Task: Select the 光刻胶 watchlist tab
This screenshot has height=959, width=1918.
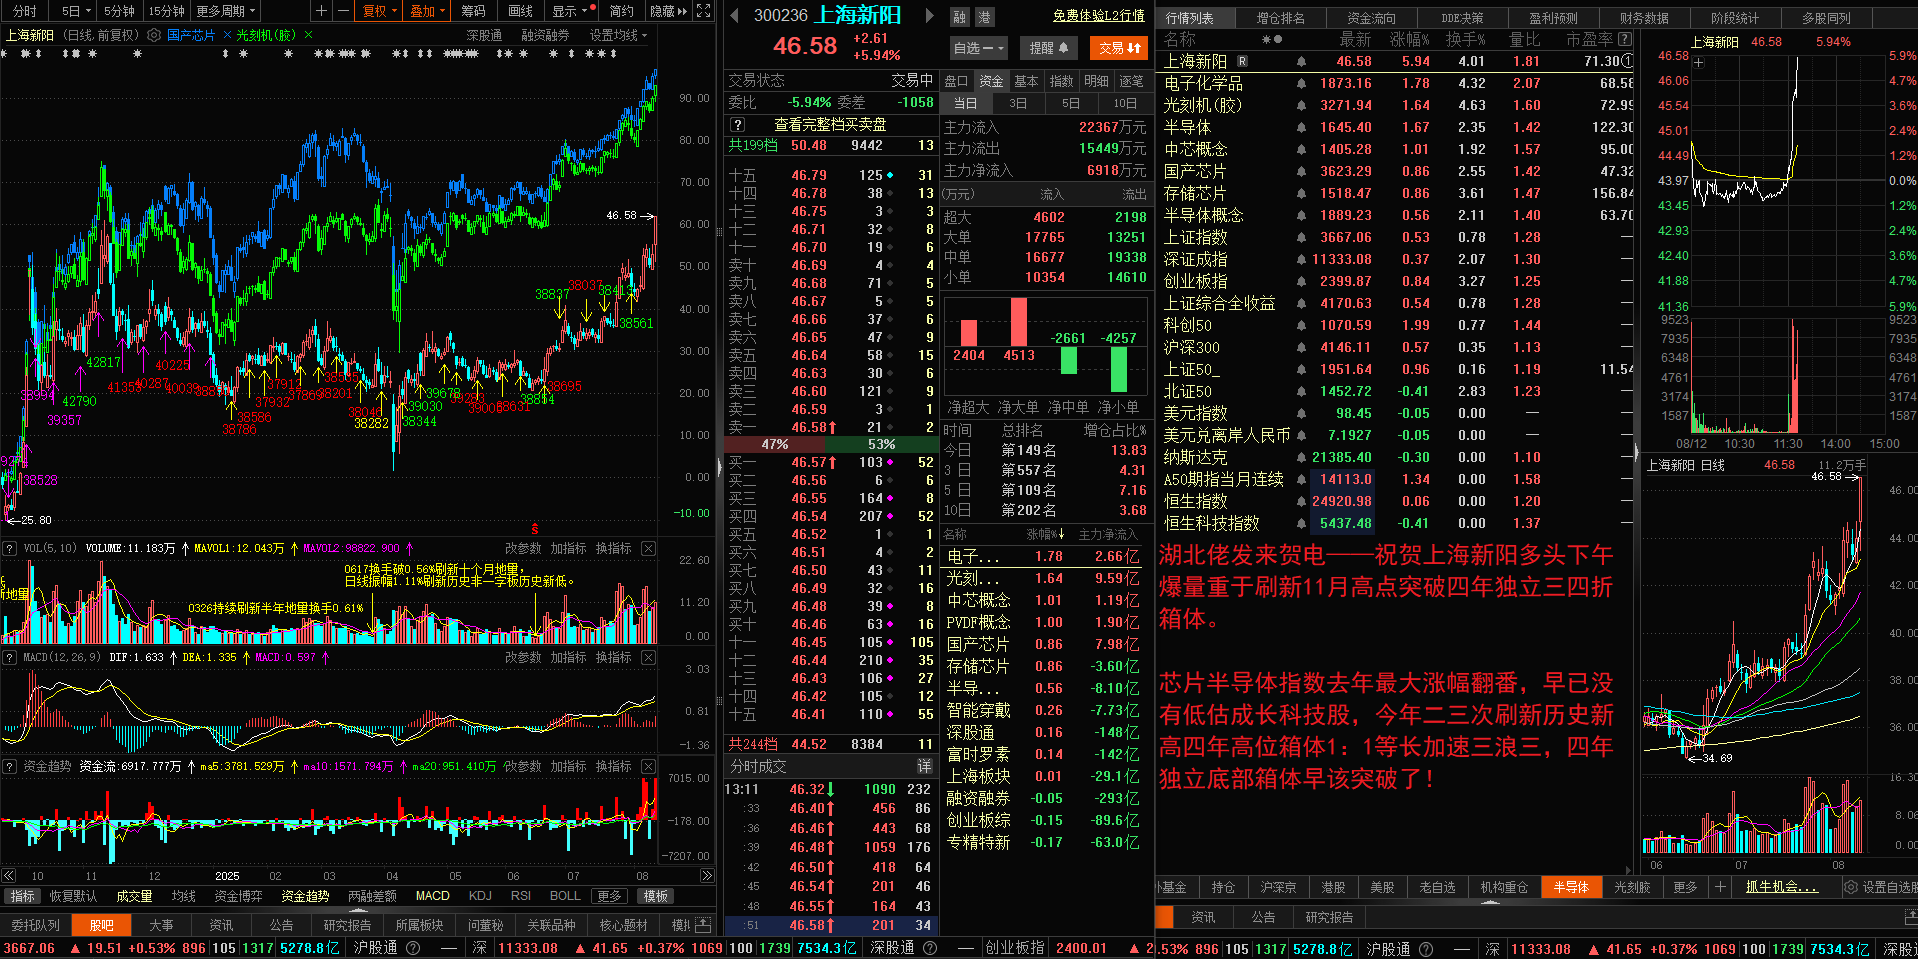Action: point(1632,887)
